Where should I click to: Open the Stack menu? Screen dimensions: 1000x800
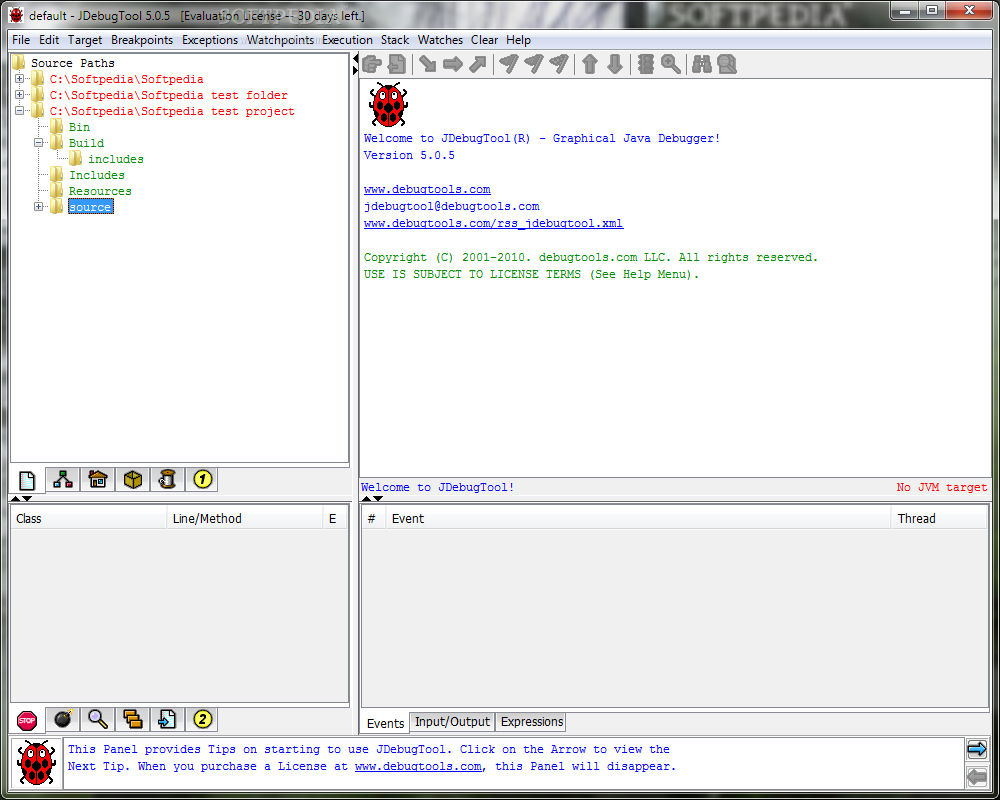click(395, 40)
